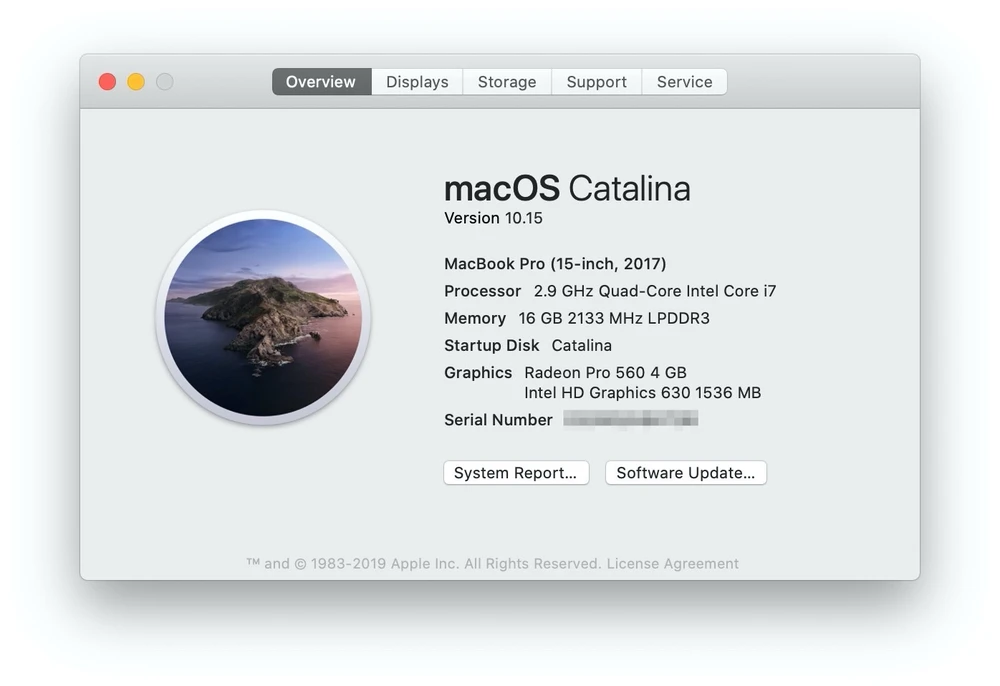Viewport: 1000px width, 686px height.
Task: Click the gray disabled zoom button
Action: point(165,82)
